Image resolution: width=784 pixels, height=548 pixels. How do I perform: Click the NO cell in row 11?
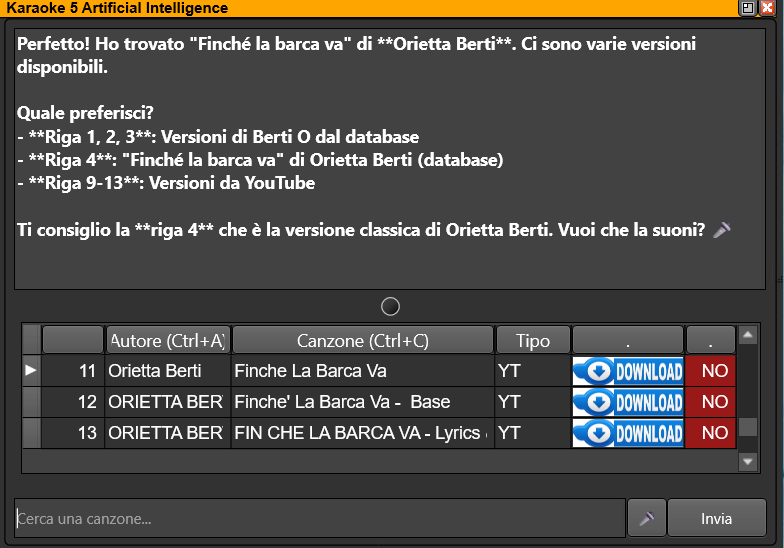(x=710, y=371)
